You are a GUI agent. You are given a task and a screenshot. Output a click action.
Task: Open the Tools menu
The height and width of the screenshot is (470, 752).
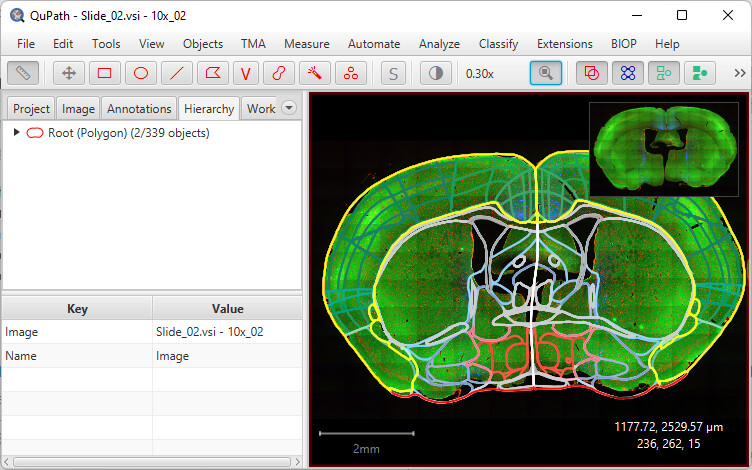[106, 44]
